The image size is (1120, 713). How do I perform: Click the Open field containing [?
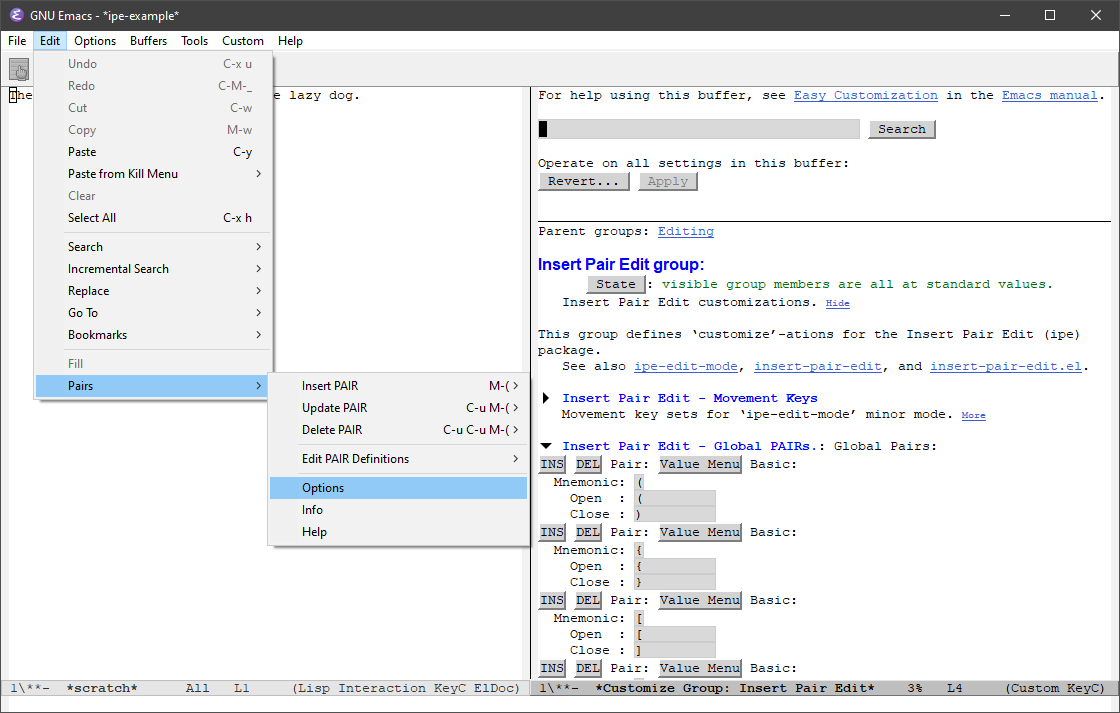[675, 634]
